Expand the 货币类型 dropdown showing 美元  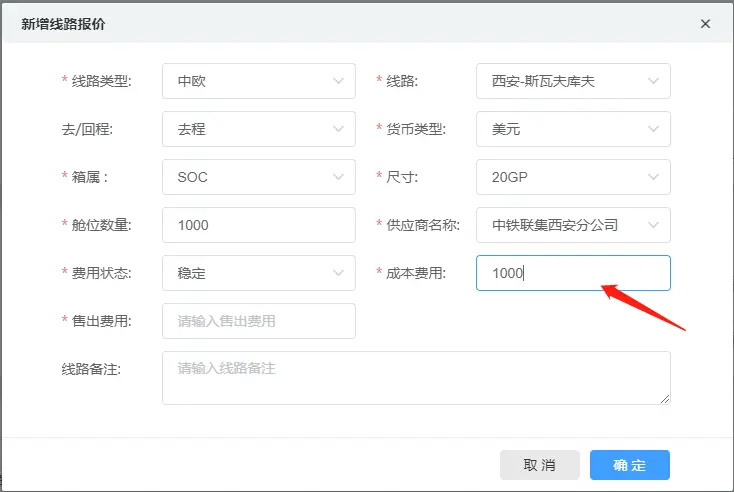(573, 129)
